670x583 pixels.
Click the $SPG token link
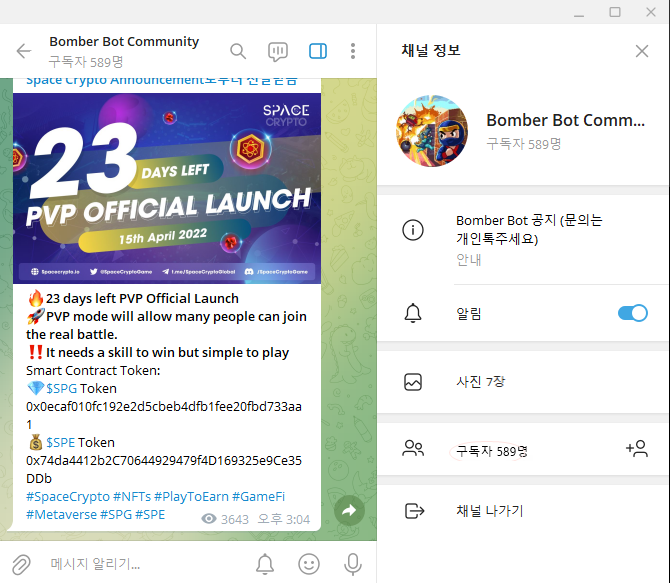point(62,389)
